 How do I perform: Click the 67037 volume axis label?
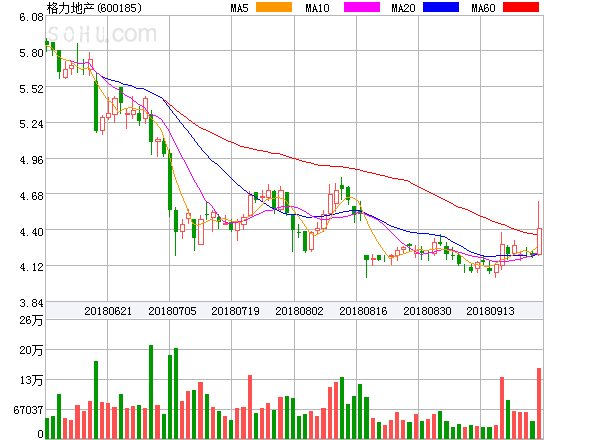28,410
